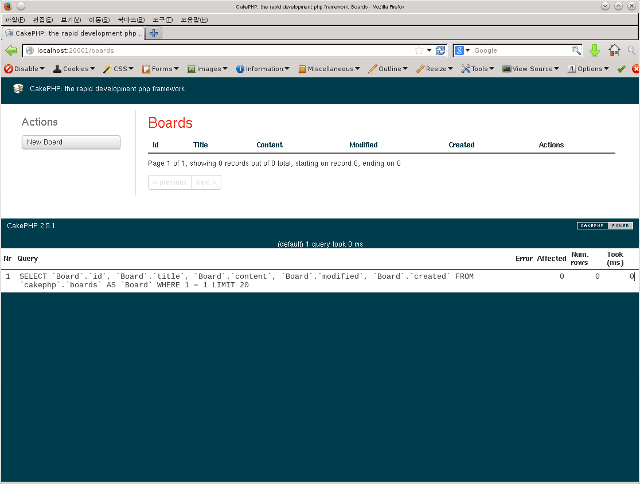This screenshot has height=484, width=640.
Task: Open the Images toolbar dropdown
Action: pyautogui.click(x=207, y=69)
